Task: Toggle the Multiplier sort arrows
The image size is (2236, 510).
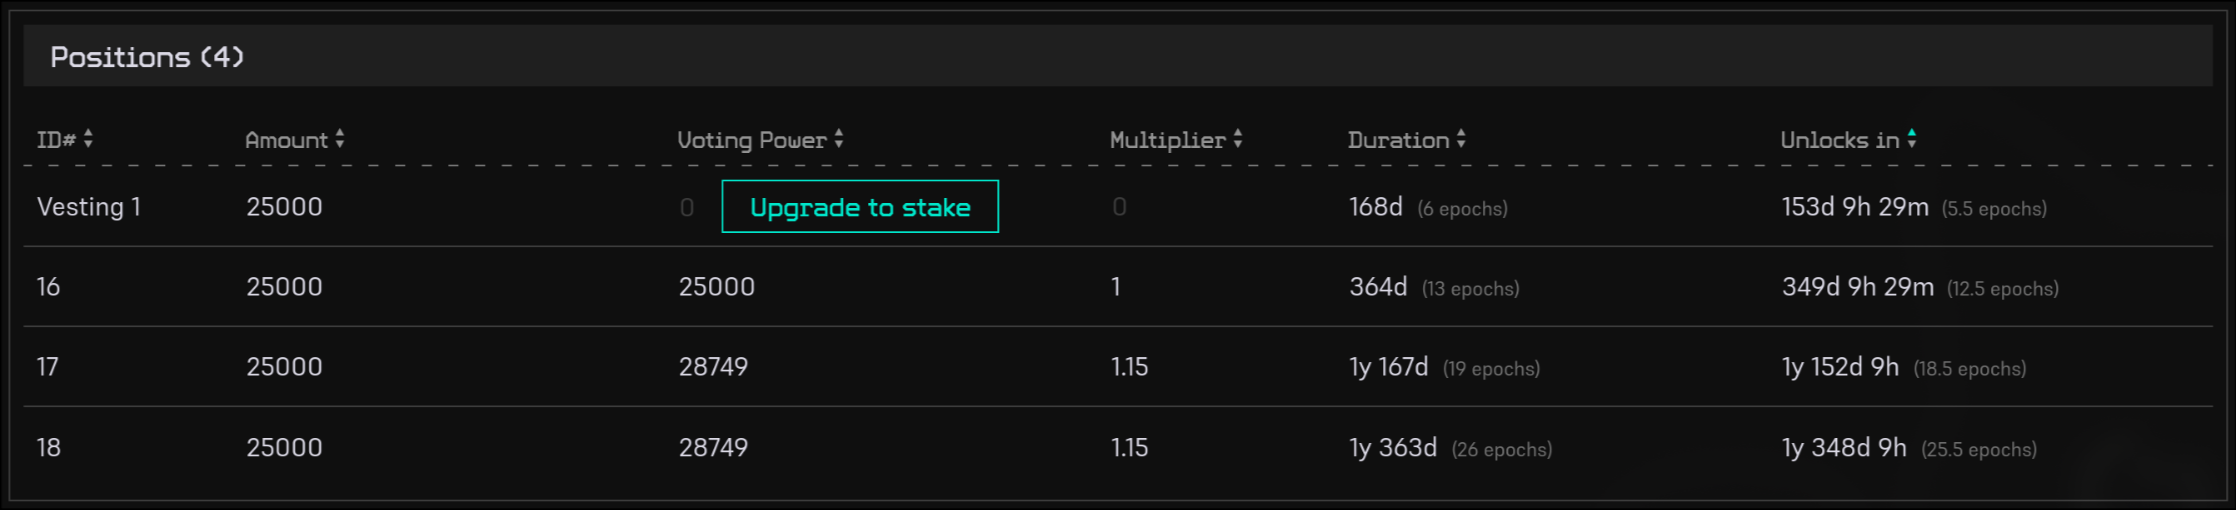Action: 1238,139
